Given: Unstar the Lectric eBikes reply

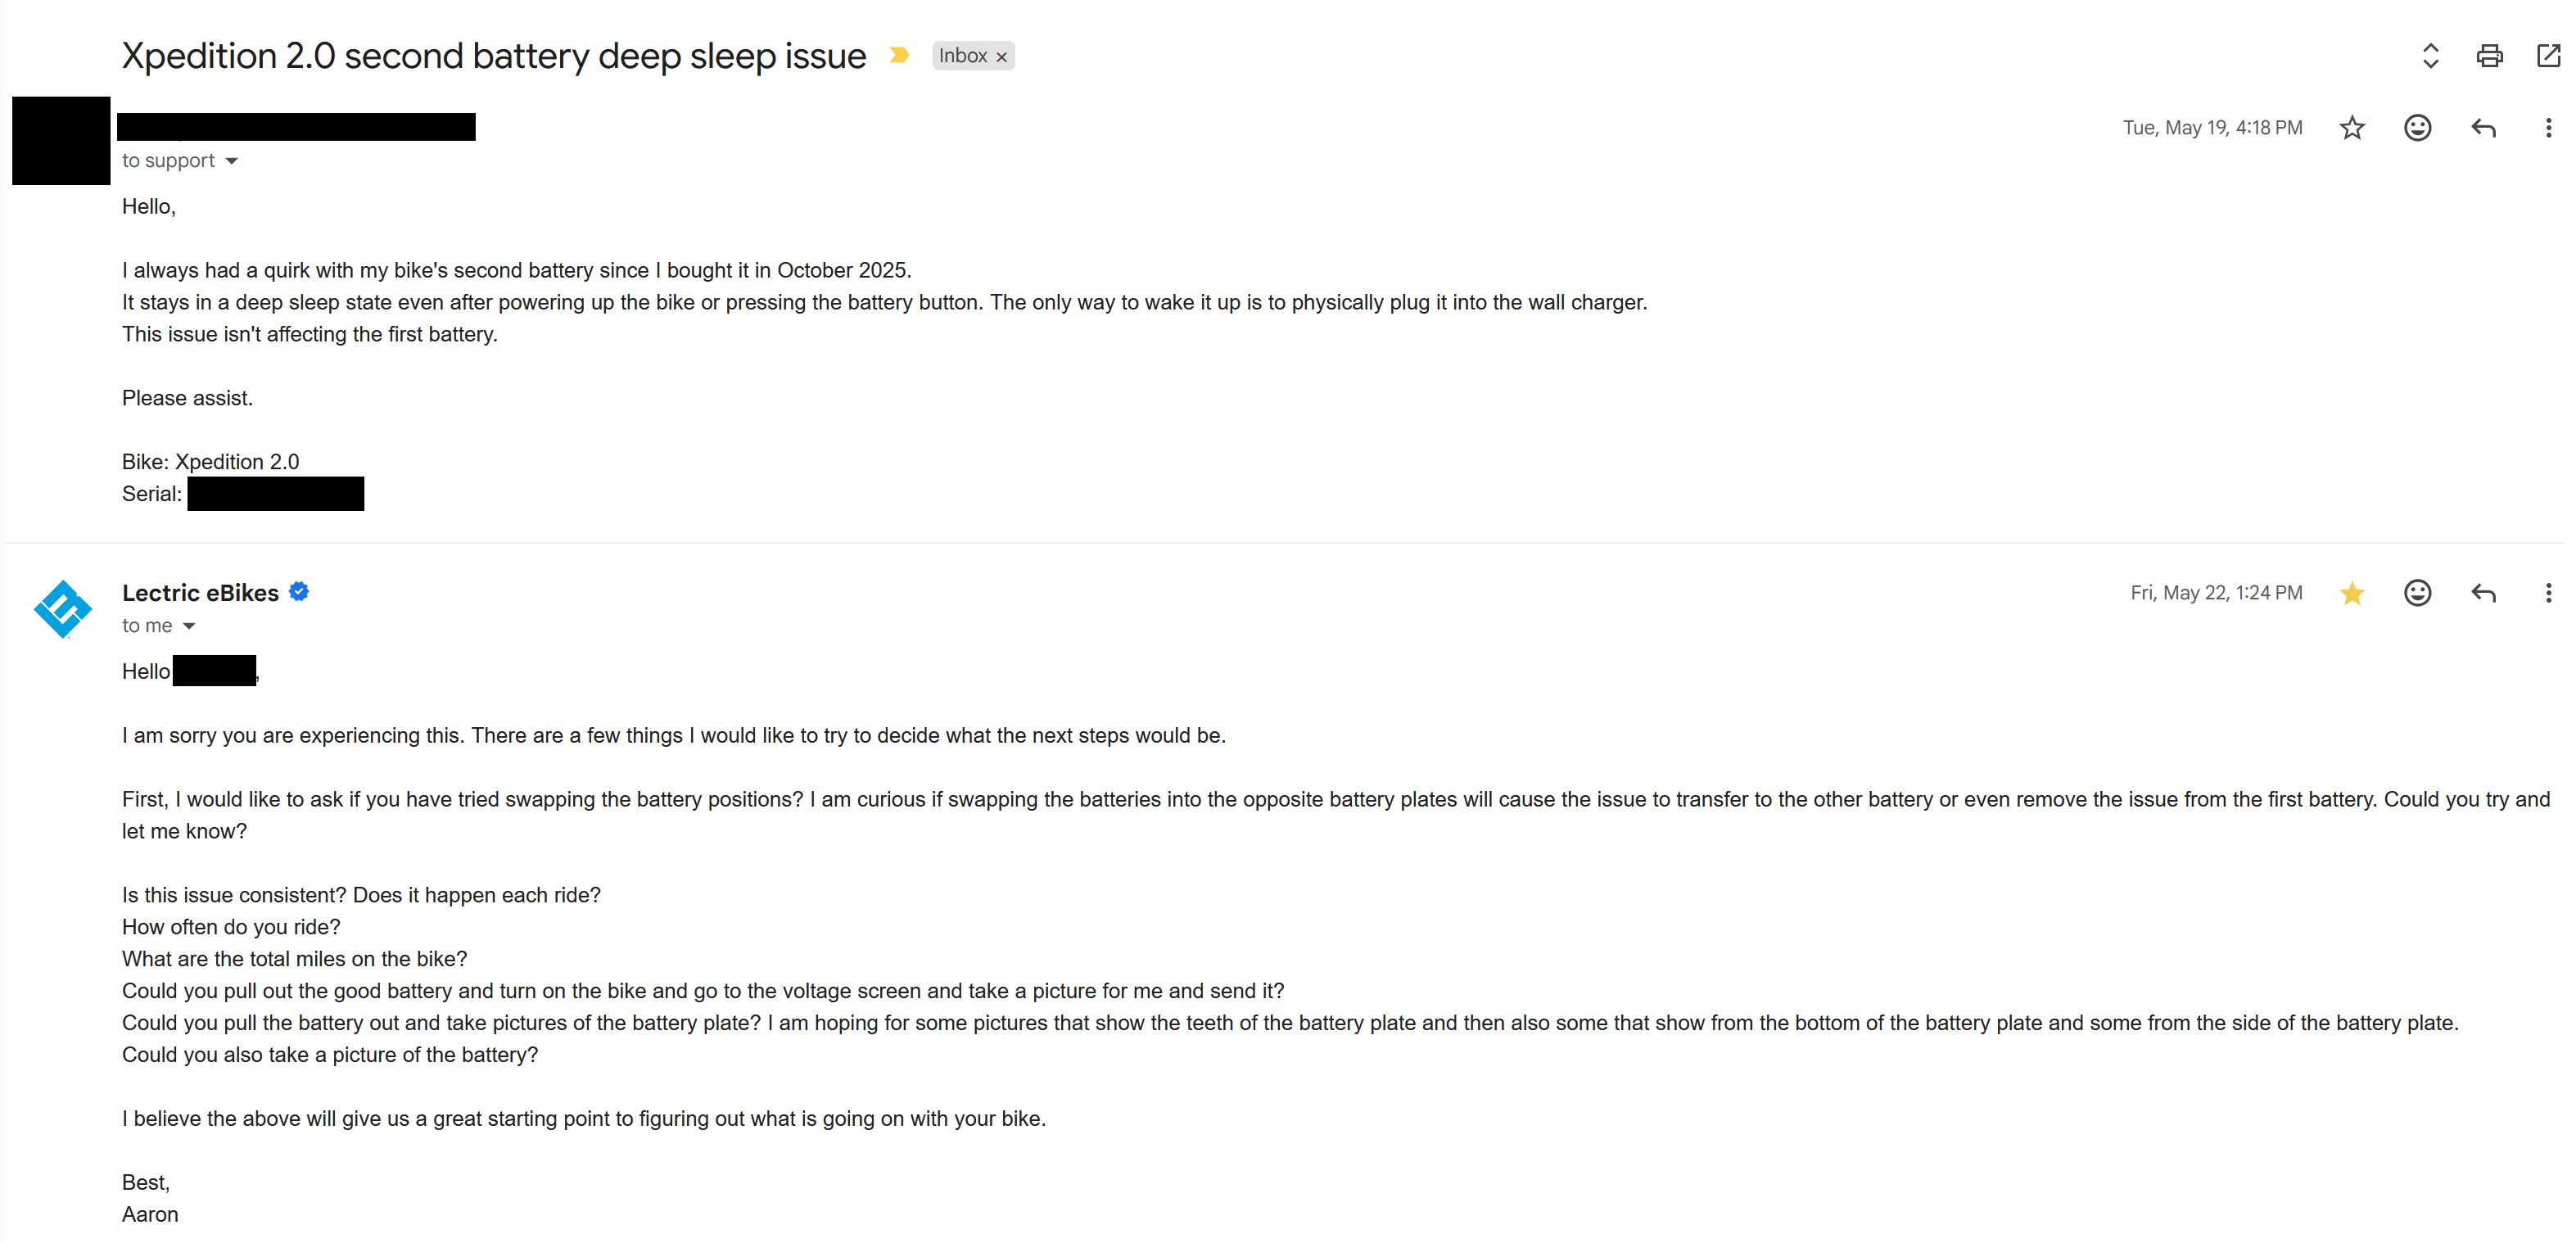Looking at the screenshot, I should point(2352,593).
